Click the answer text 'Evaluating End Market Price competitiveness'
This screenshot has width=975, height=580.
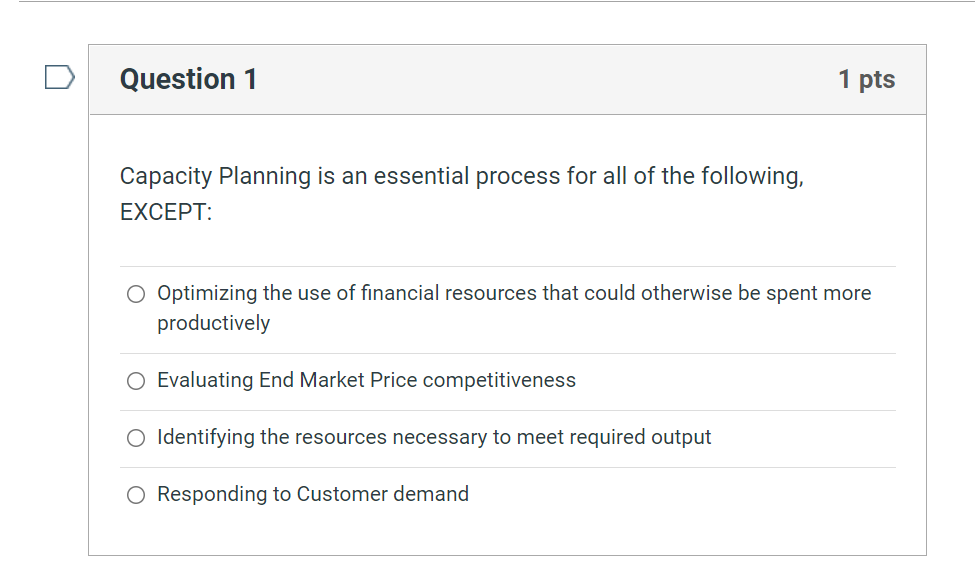[366, 380]
